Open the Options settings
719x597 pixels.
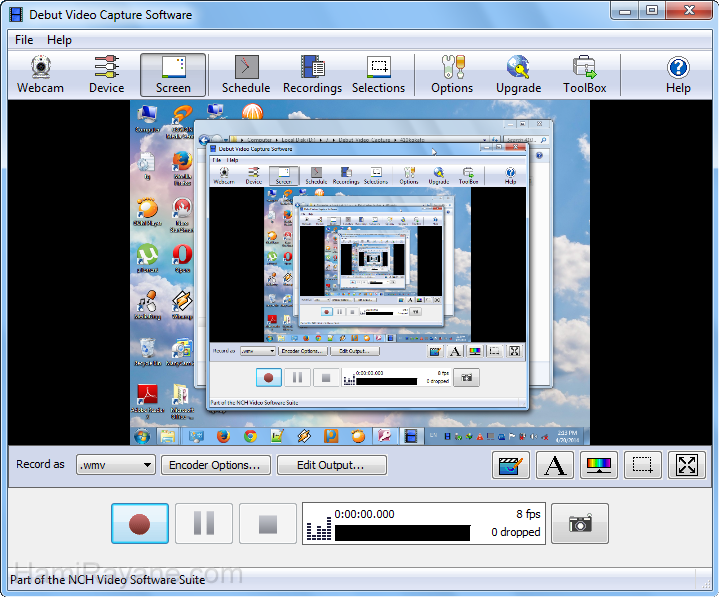(452, 75)
